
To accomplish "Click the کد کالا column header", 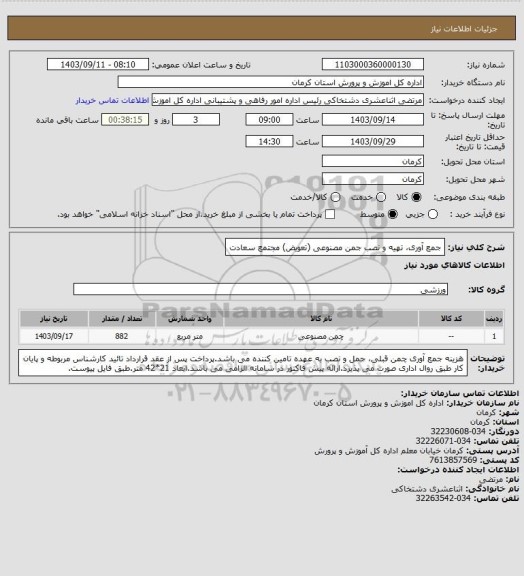I will [x=451, y=318].
